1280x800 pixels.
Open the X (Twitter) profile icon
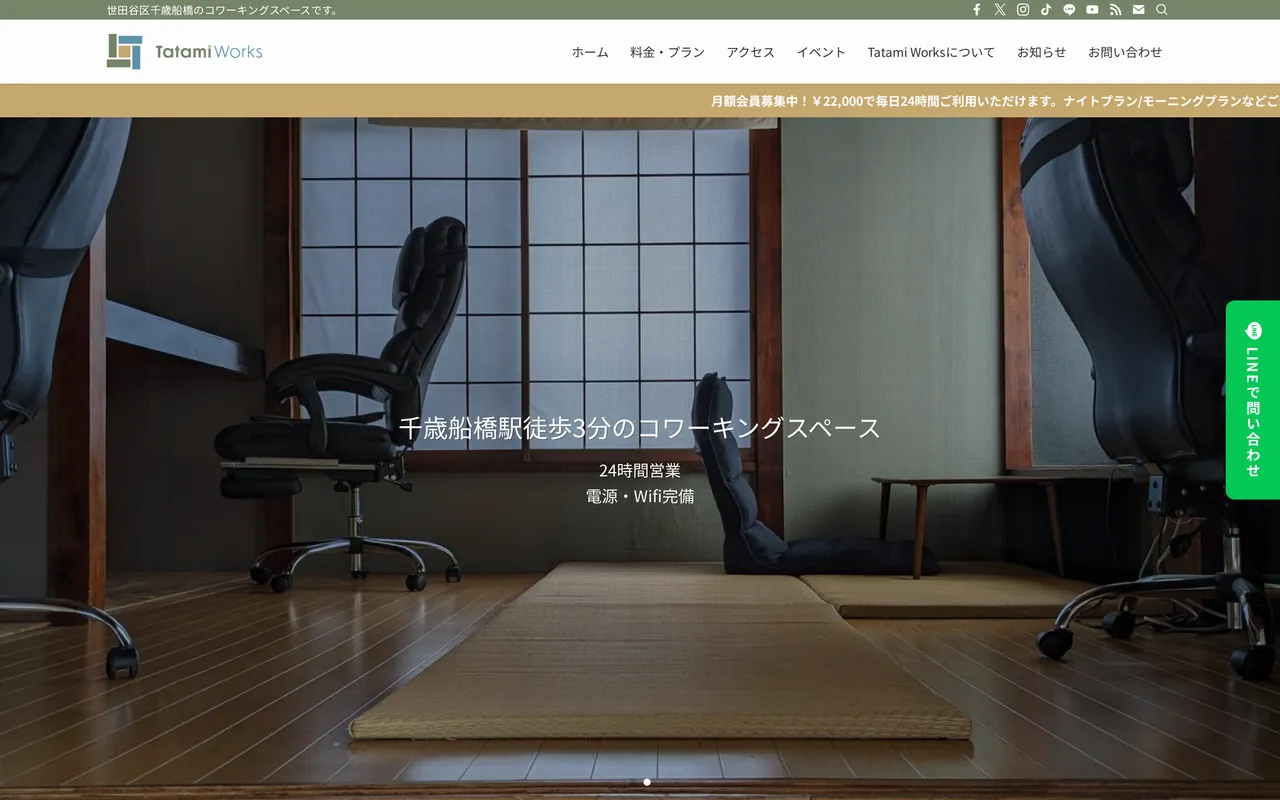pyautogui.click(x=1000, y=10)
